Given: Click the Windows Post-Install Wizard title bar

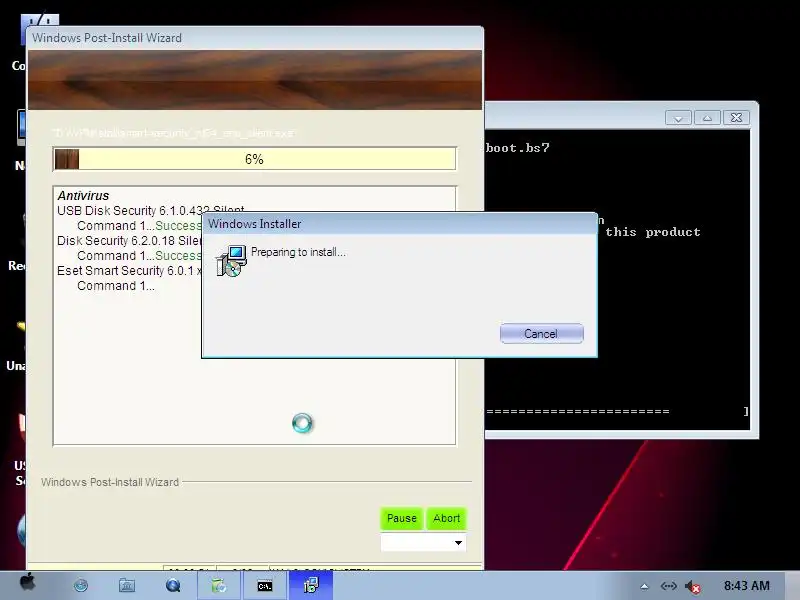Looking at the screenshot, I should 255,38.
